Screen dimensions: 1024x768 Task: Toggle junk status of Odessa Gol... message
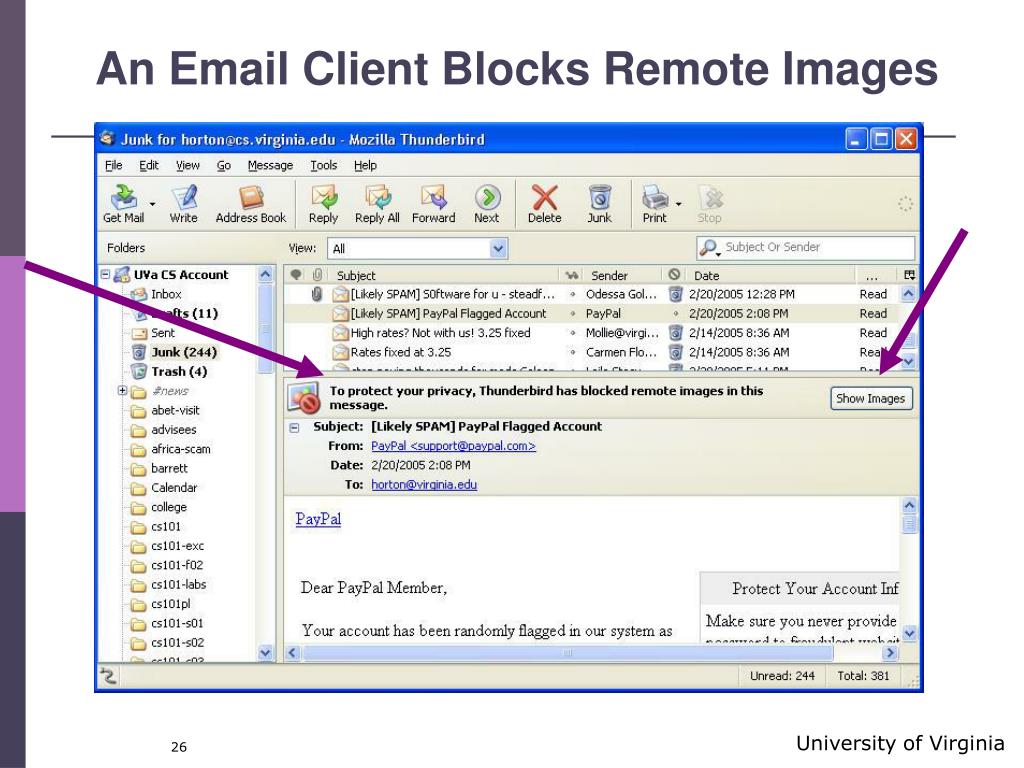pyautogui.click(x=675, y=294)
